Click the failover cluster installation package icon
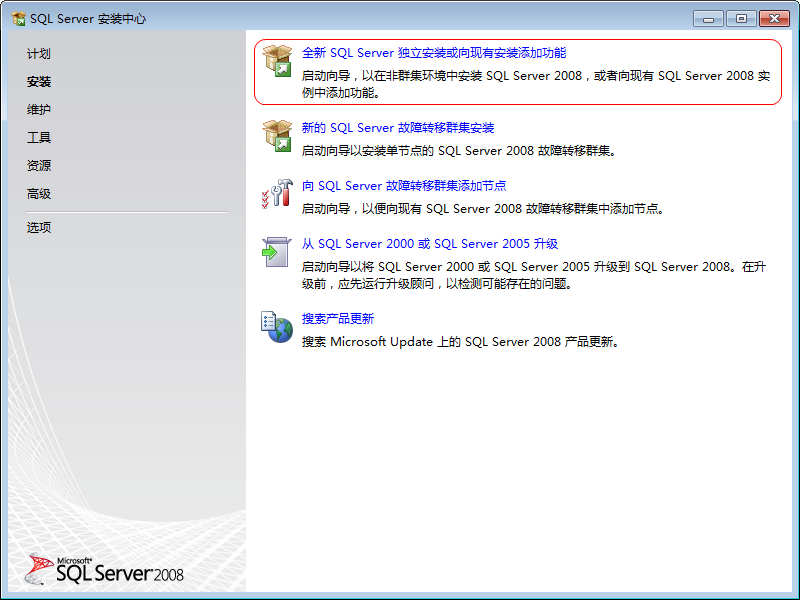Screen dimensions: 800x600 277,136
